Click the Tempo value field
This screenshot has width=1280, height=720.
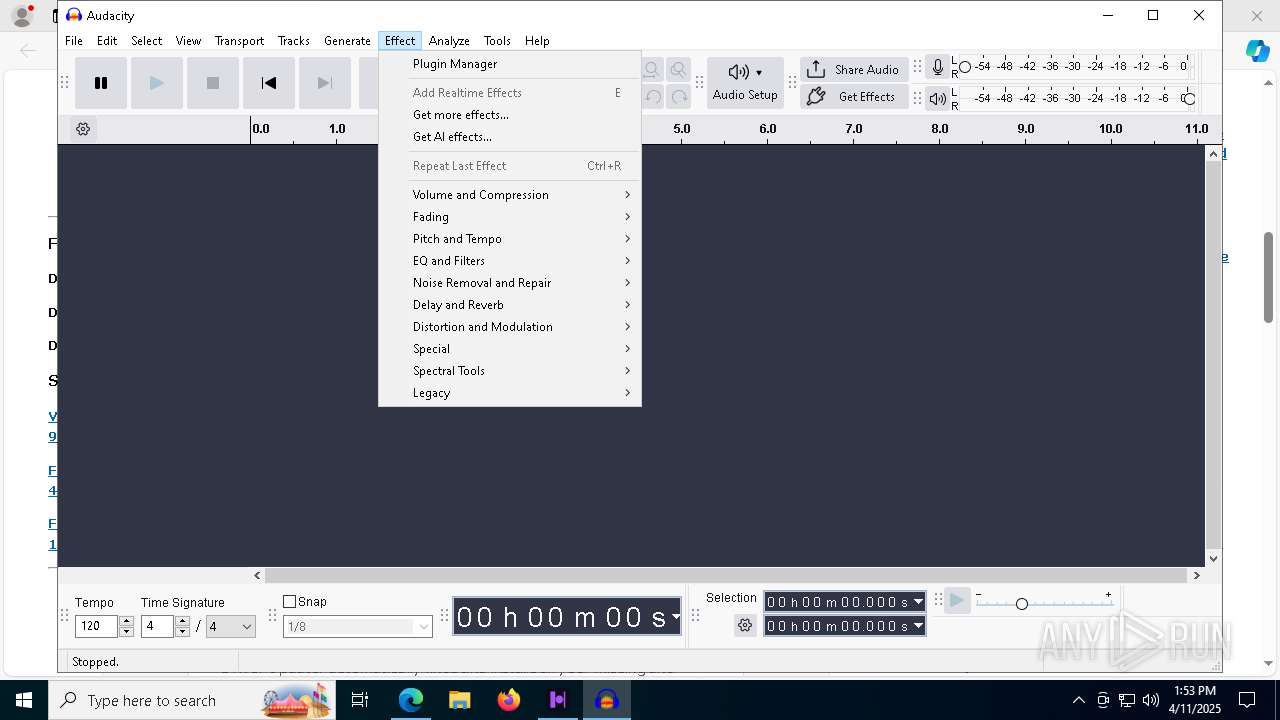click(96, 627)
